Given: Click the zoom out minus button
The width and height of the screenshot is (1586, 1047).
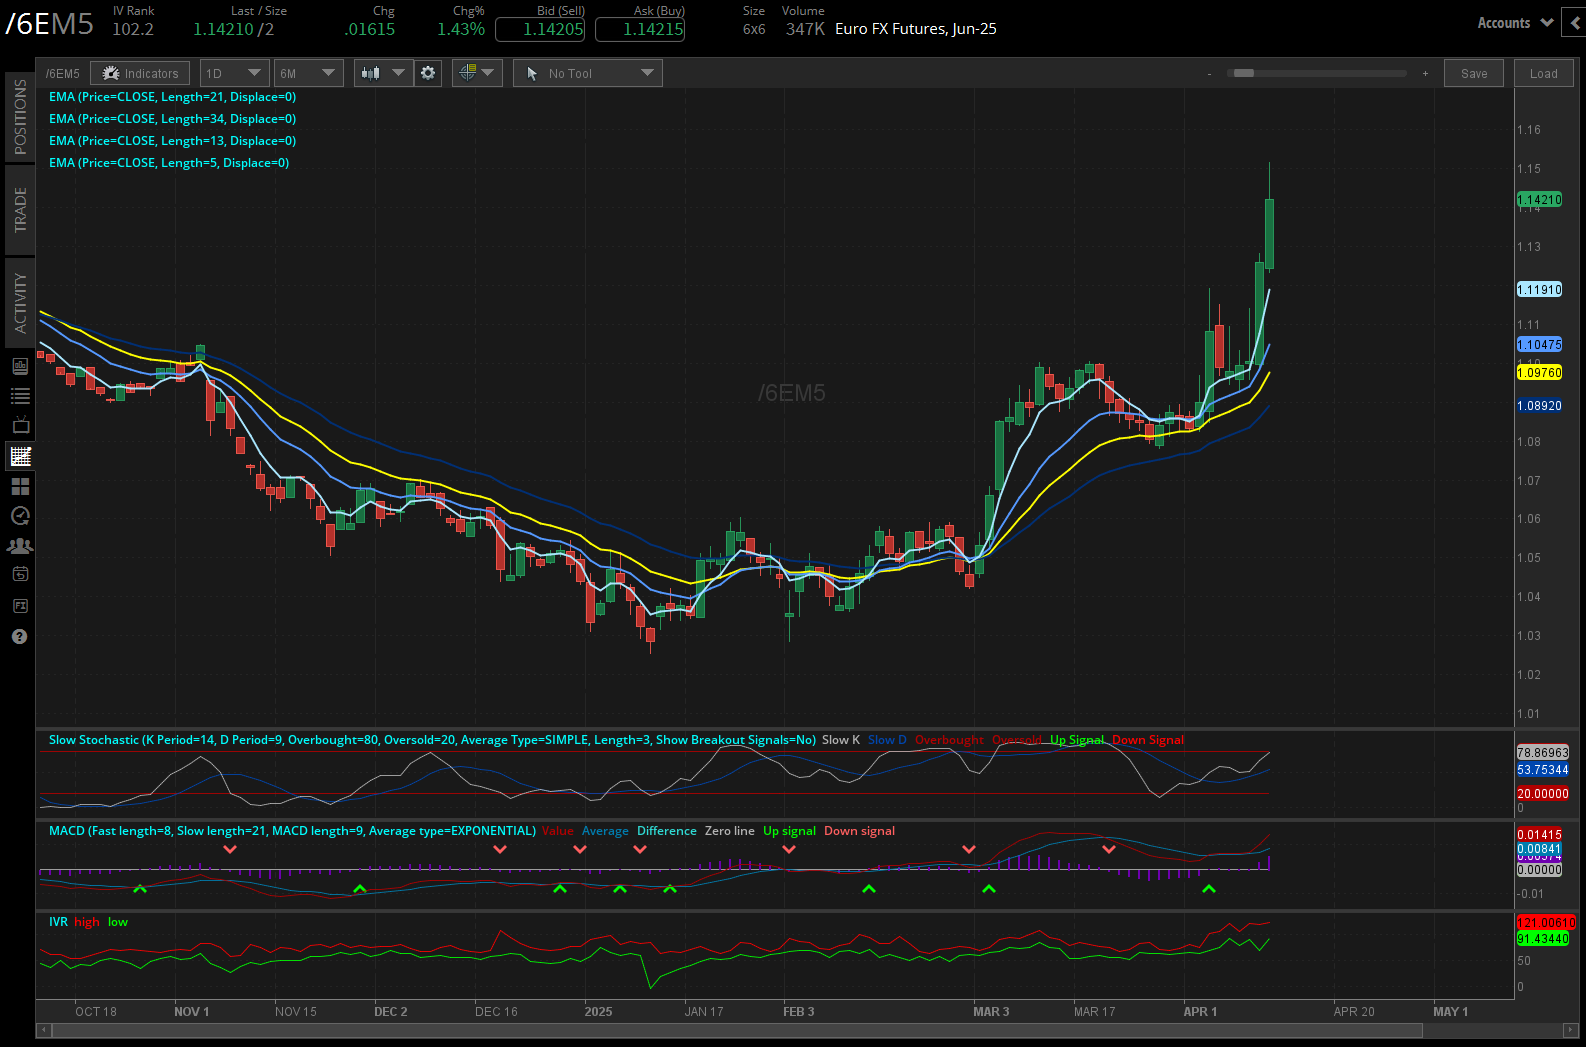Looking at the screenshot, I should [x=1209, y=73].
